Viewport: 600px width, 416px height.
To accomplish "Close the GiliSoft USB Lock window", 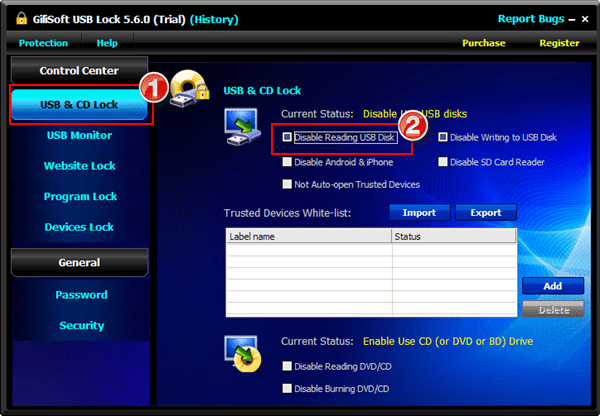I will tap(585, 19).
